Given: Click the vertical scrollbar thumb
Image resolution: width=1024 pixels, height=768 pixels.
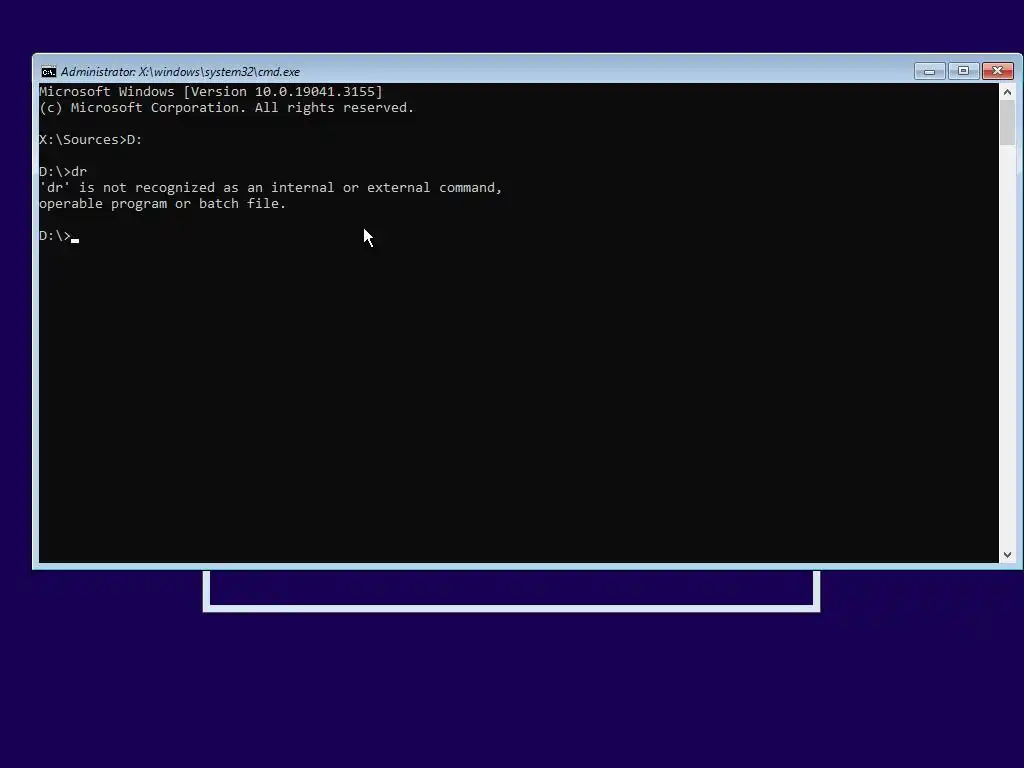Looking at the screenshot, I should pyautogui.click(x=1007, y=123).
